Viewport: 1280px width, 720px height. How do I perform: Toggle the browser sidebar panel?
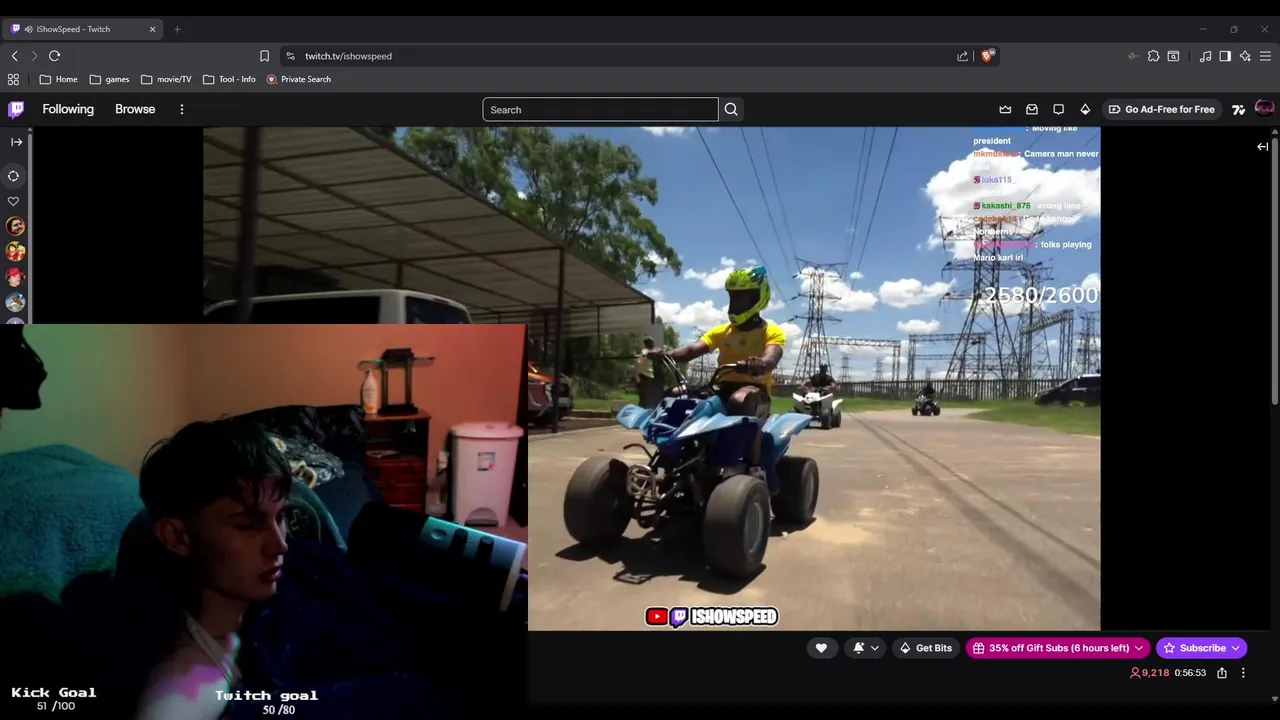coord(1225,56)
